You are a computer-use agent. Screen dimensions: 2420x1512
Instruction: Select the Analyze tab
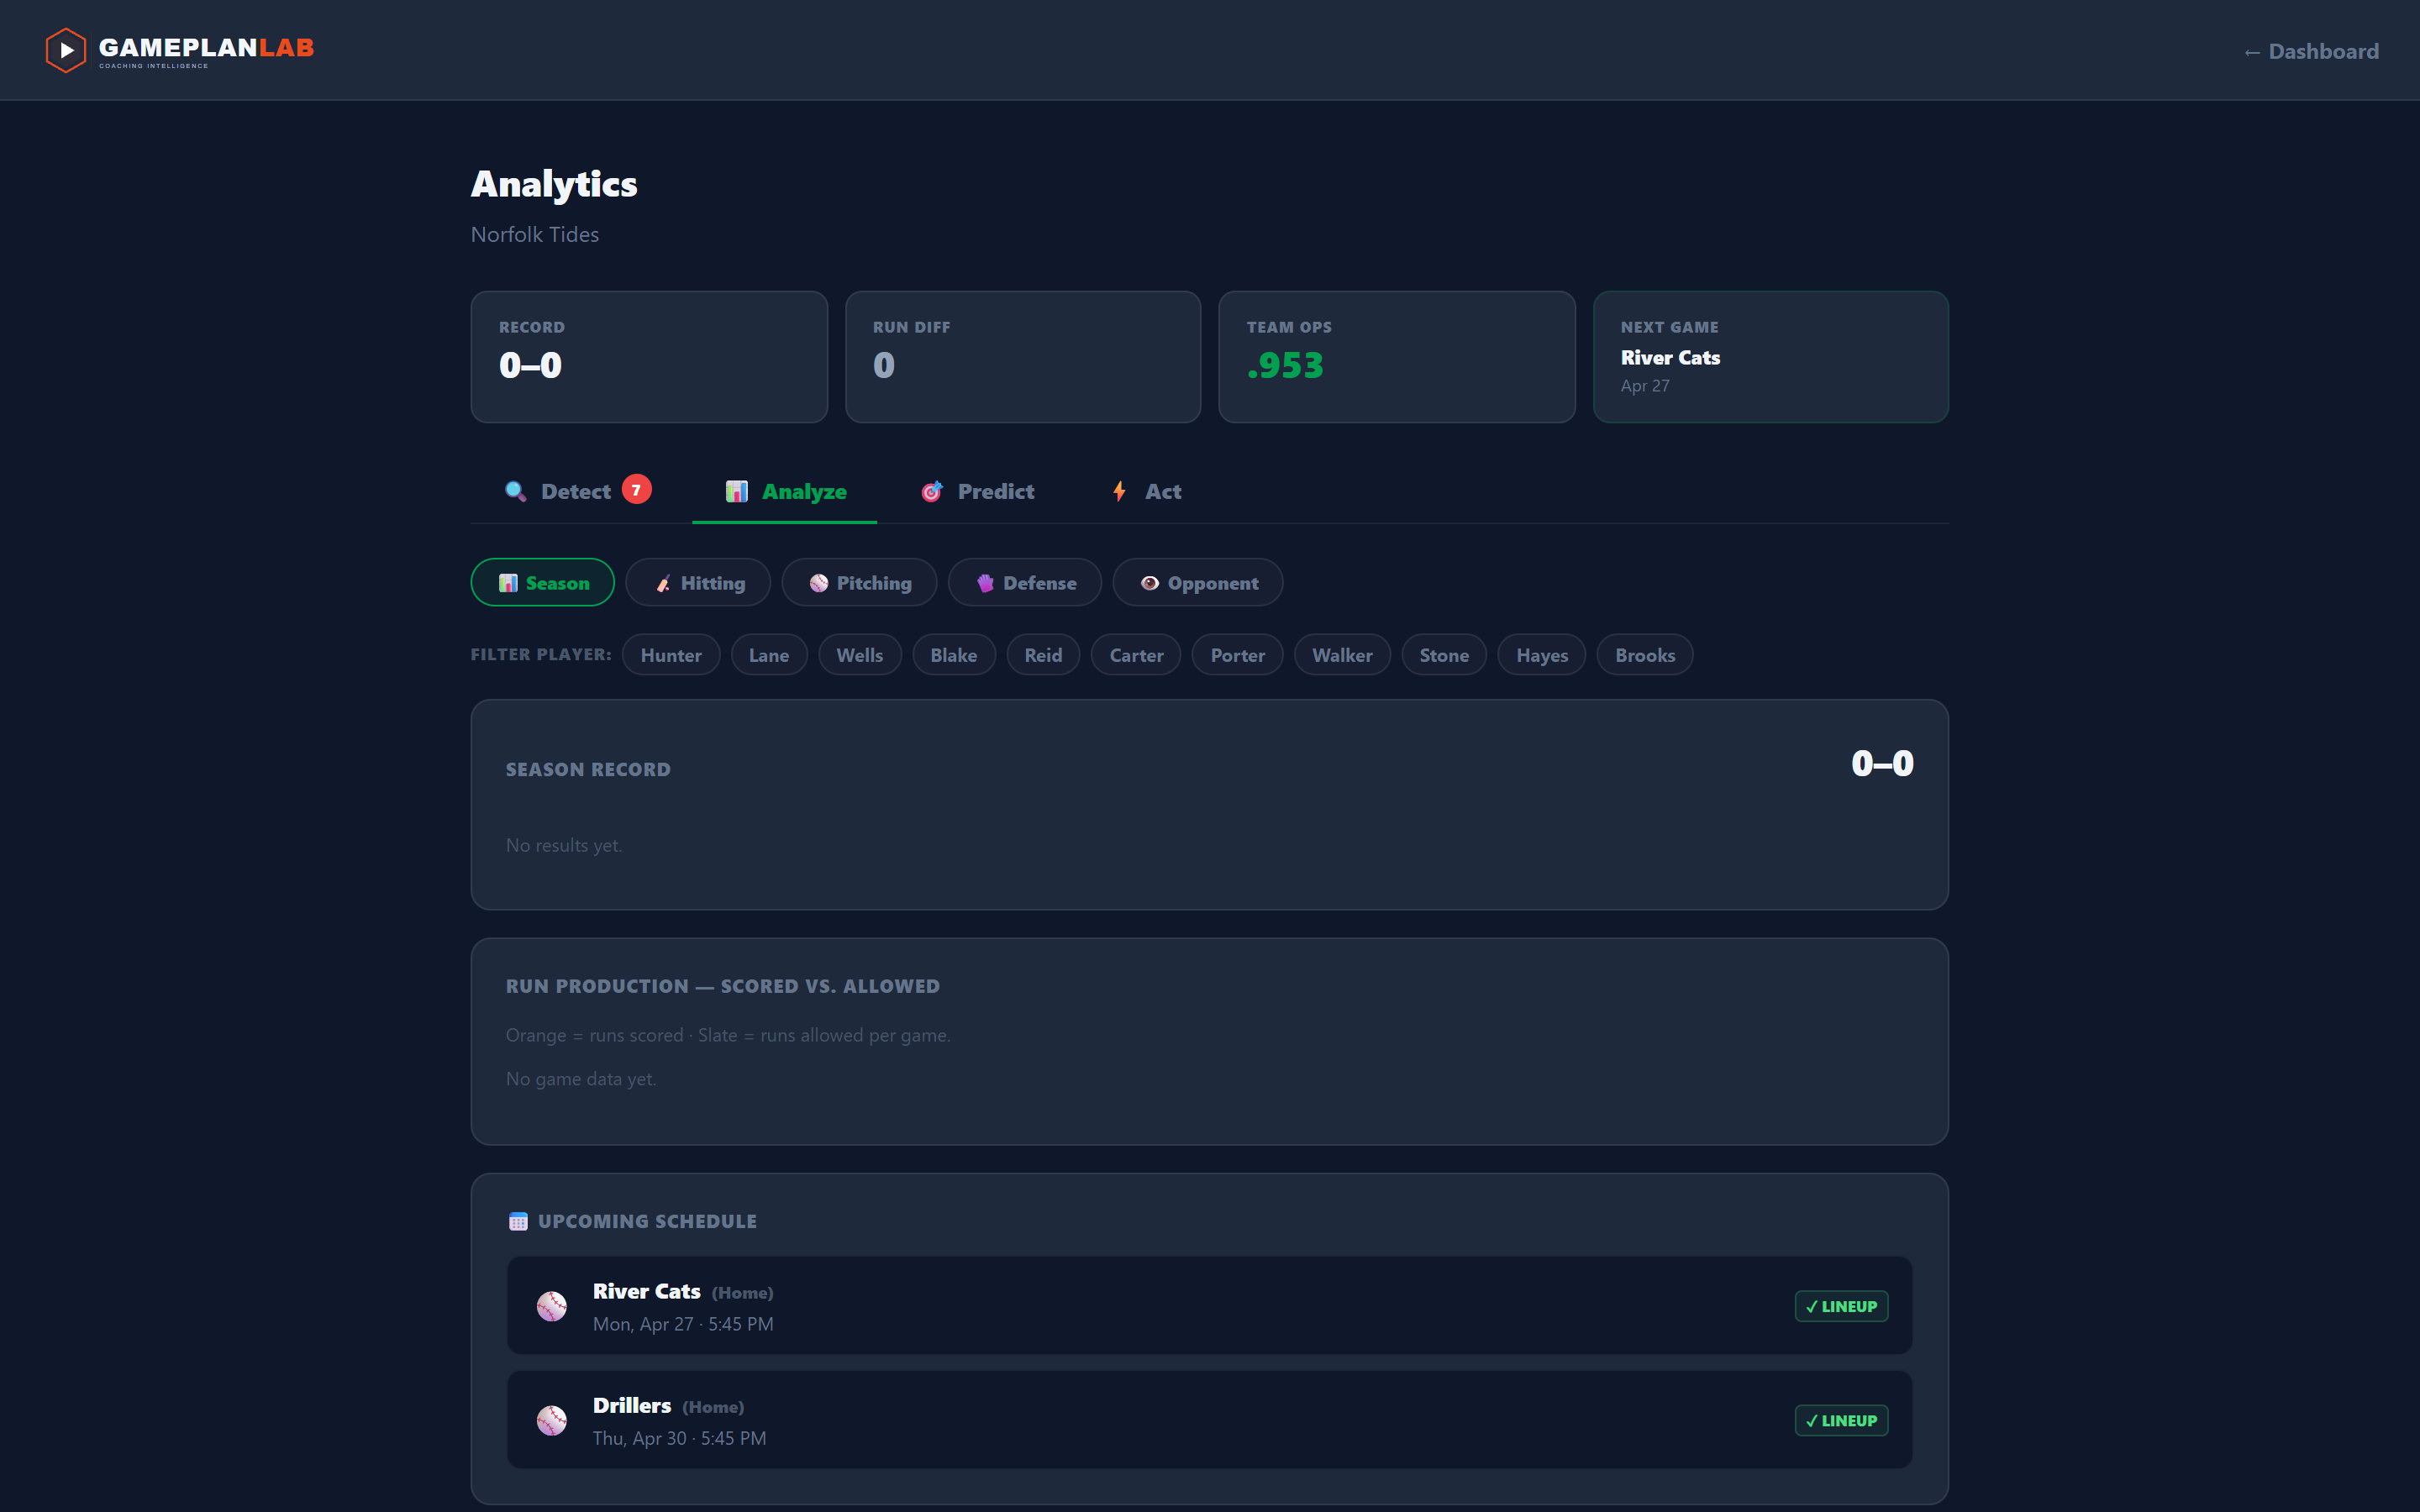(x=785, y=491)
